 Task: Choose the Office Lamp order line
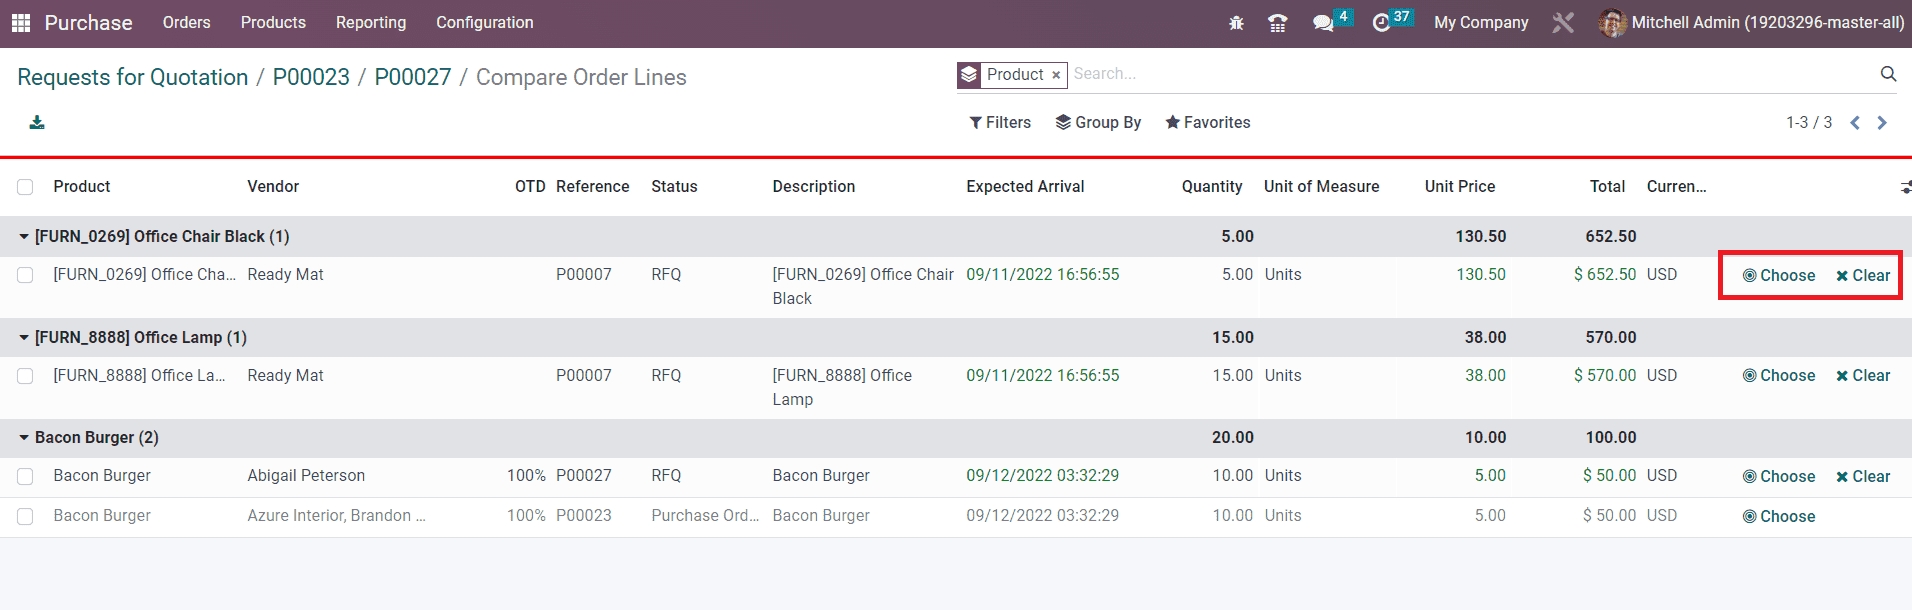click(x=1778, y=376)
